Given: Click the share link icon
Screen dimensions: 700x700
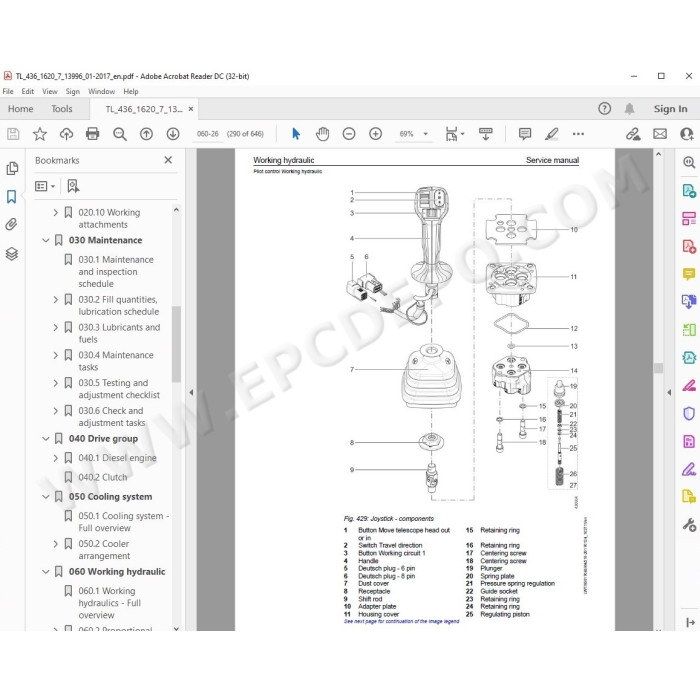Looking at the screenshot, I should pos(633,134).
